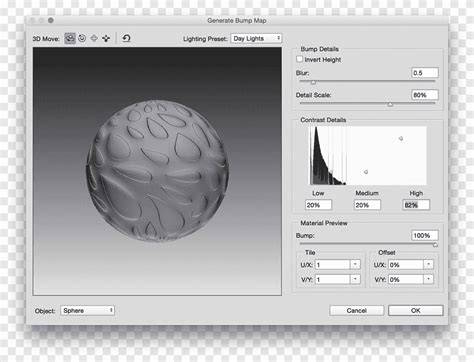Select the 3D rotate object tool

coord(70,38)
